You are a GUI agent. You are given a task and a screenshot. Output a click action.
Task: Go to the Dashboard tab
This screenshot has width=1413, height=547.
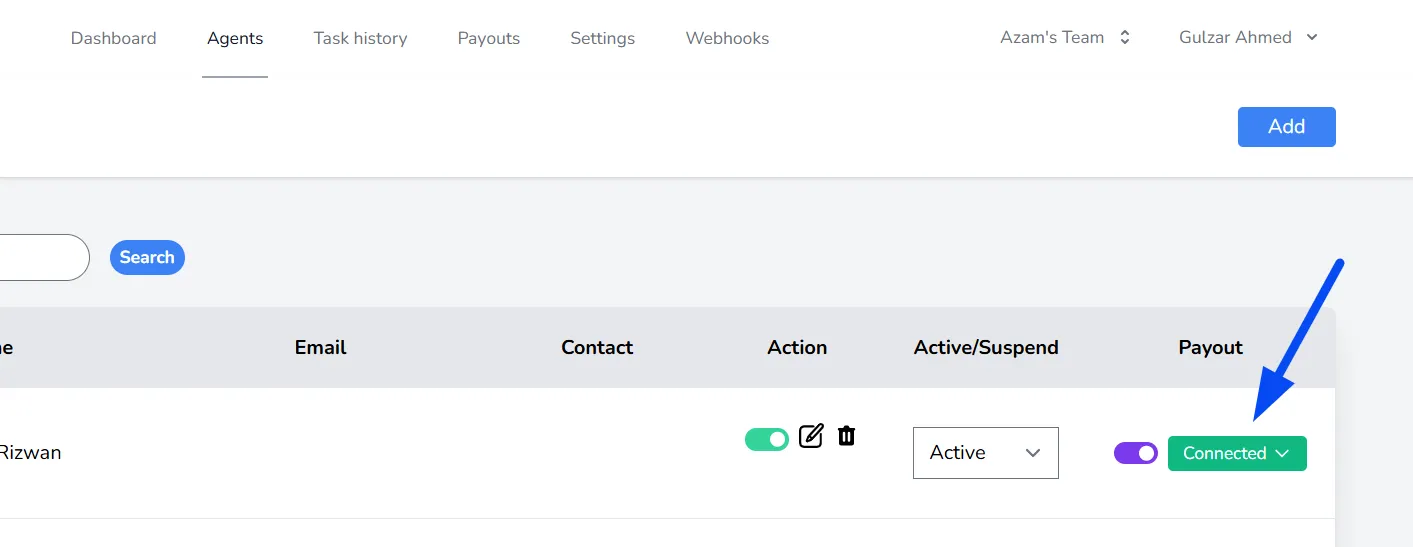click(x=114, y=39)
